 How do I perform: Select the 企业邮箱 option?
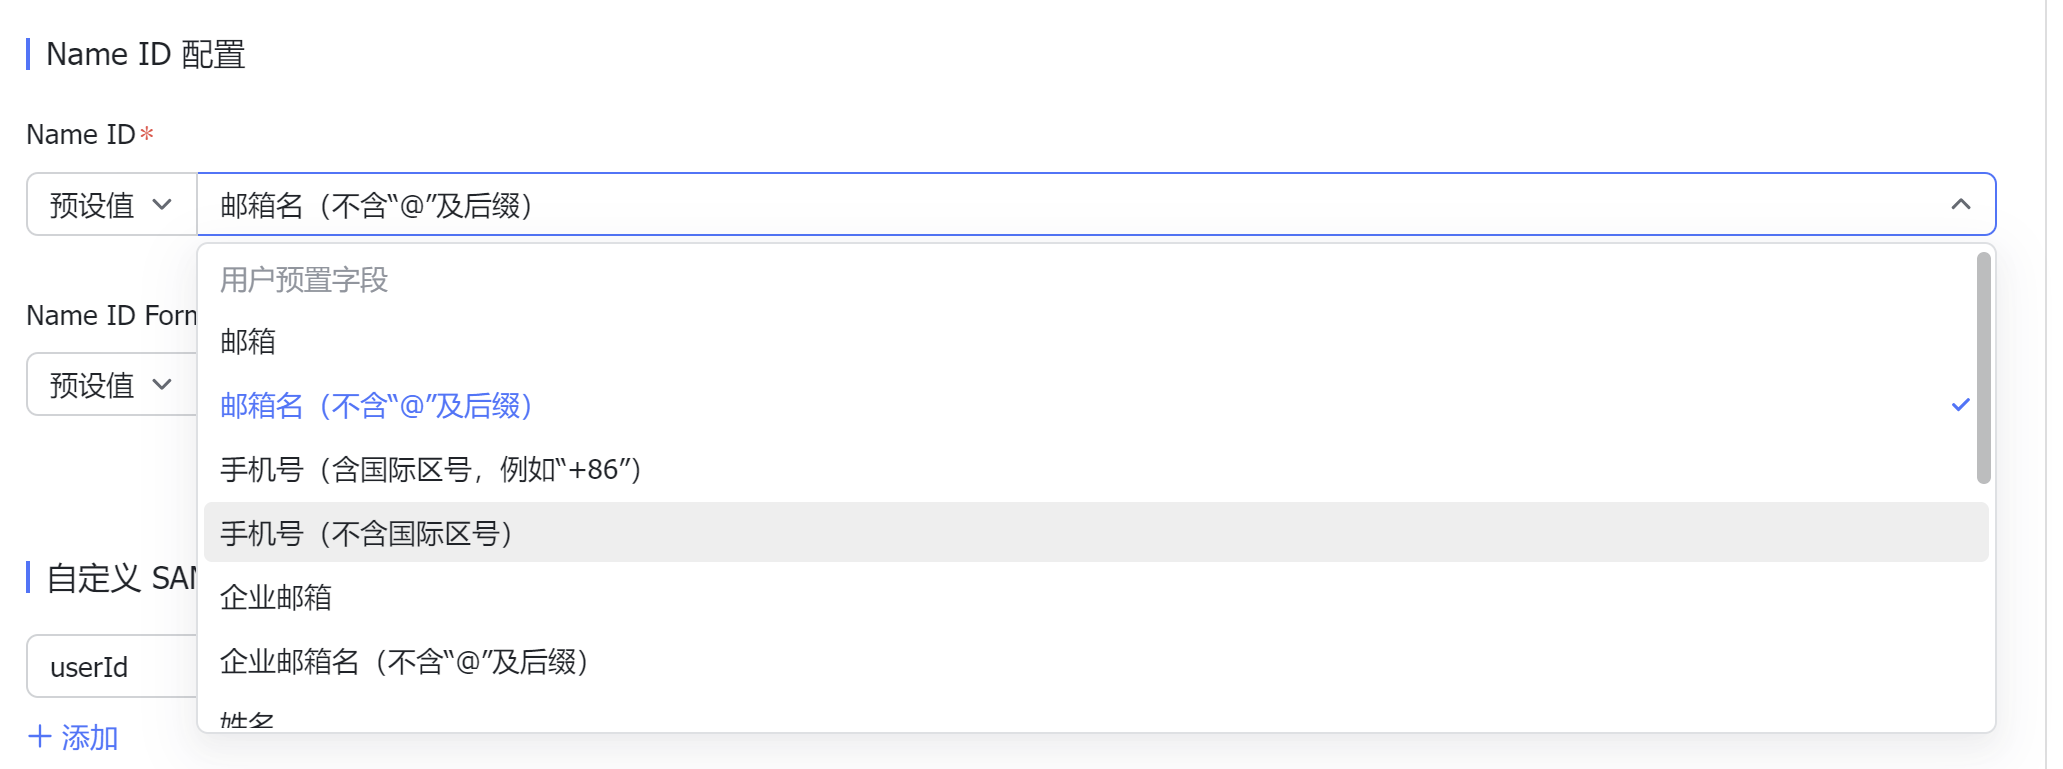(276, 597)
